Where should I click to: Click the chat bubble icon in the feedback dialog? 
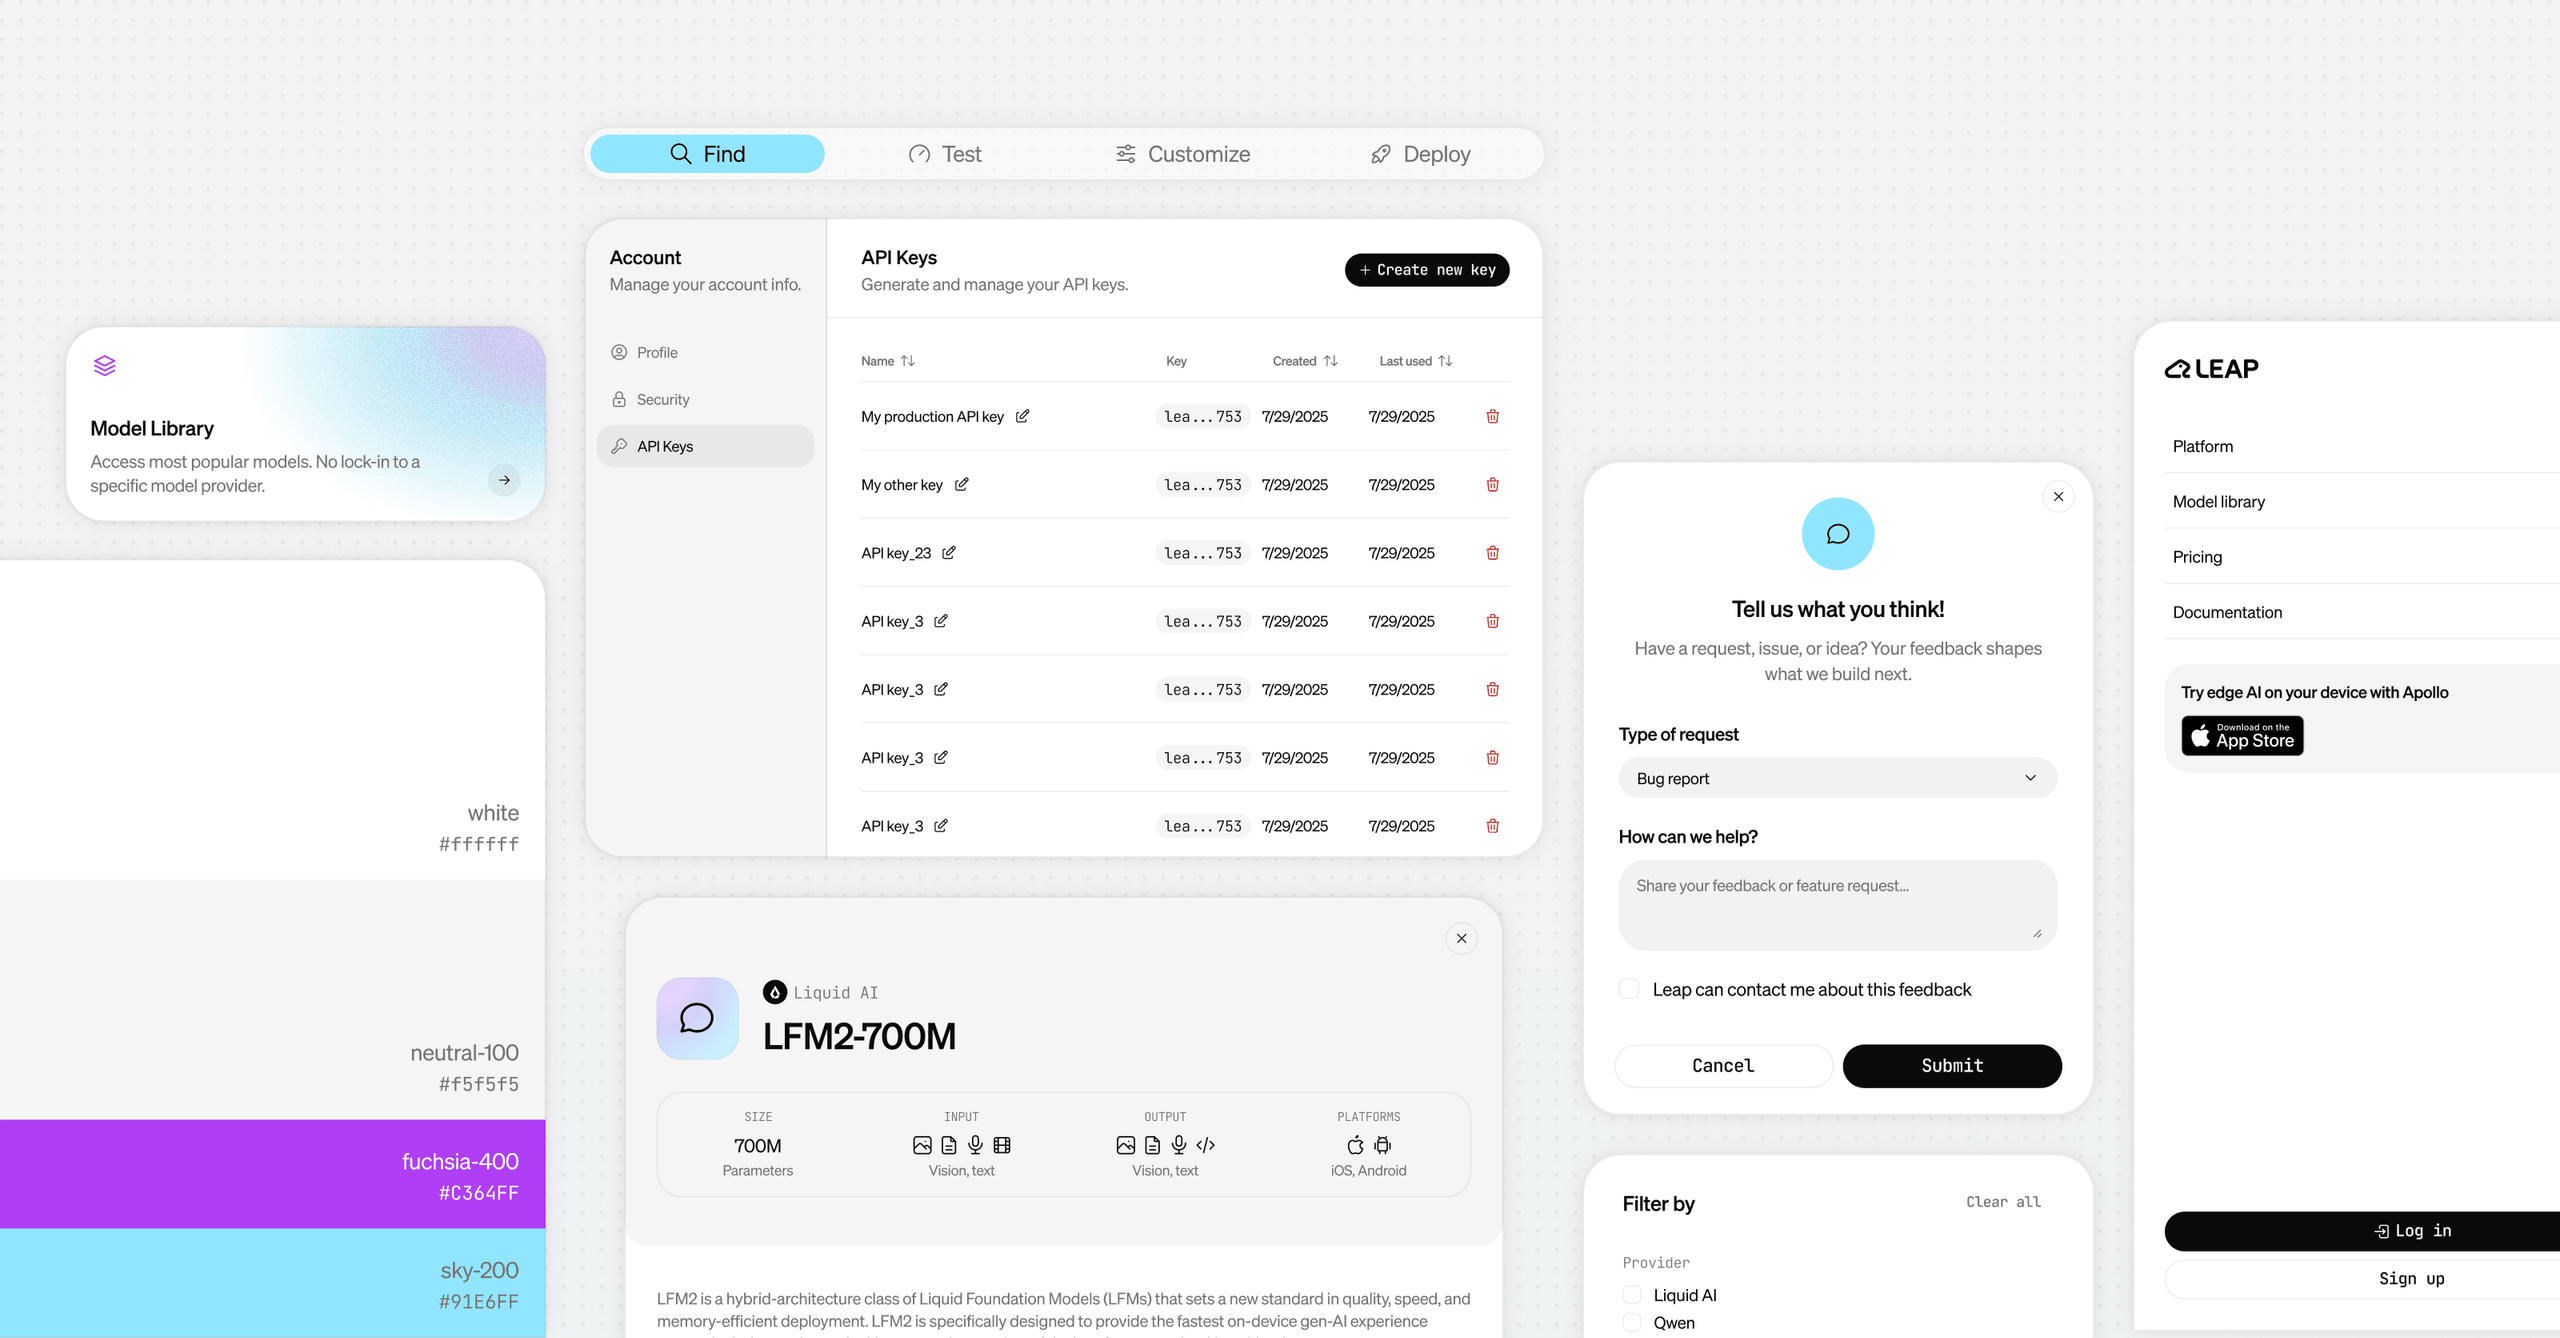tap(1837, 533)
